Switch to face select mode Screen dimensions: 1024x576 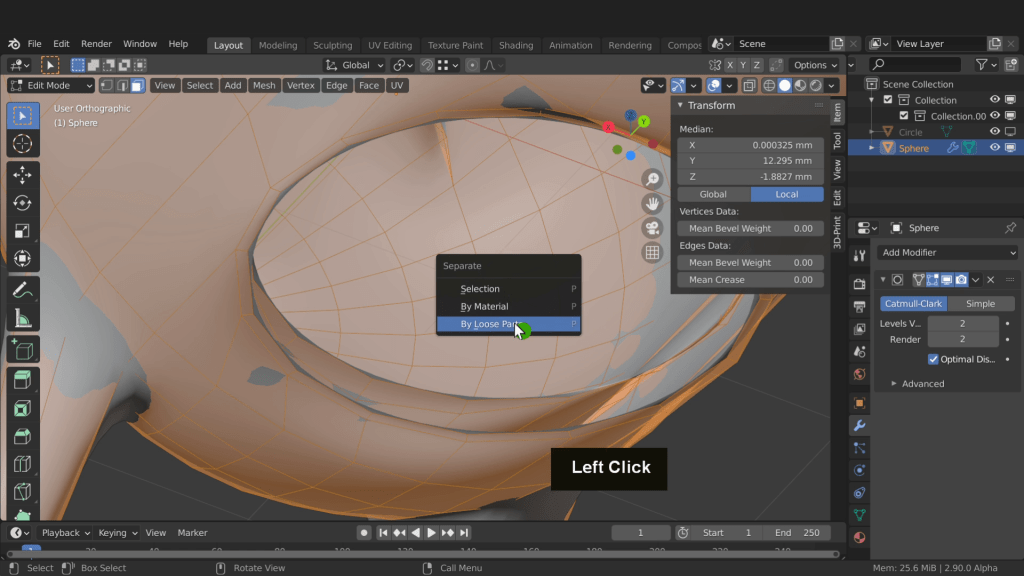pos(137,85)
